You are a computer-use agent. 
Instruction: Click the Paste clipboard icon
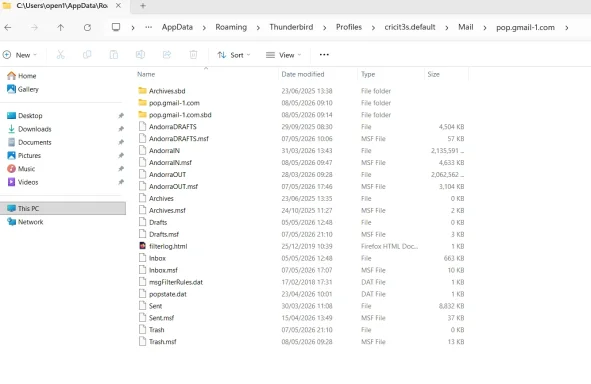click(114, 55)
